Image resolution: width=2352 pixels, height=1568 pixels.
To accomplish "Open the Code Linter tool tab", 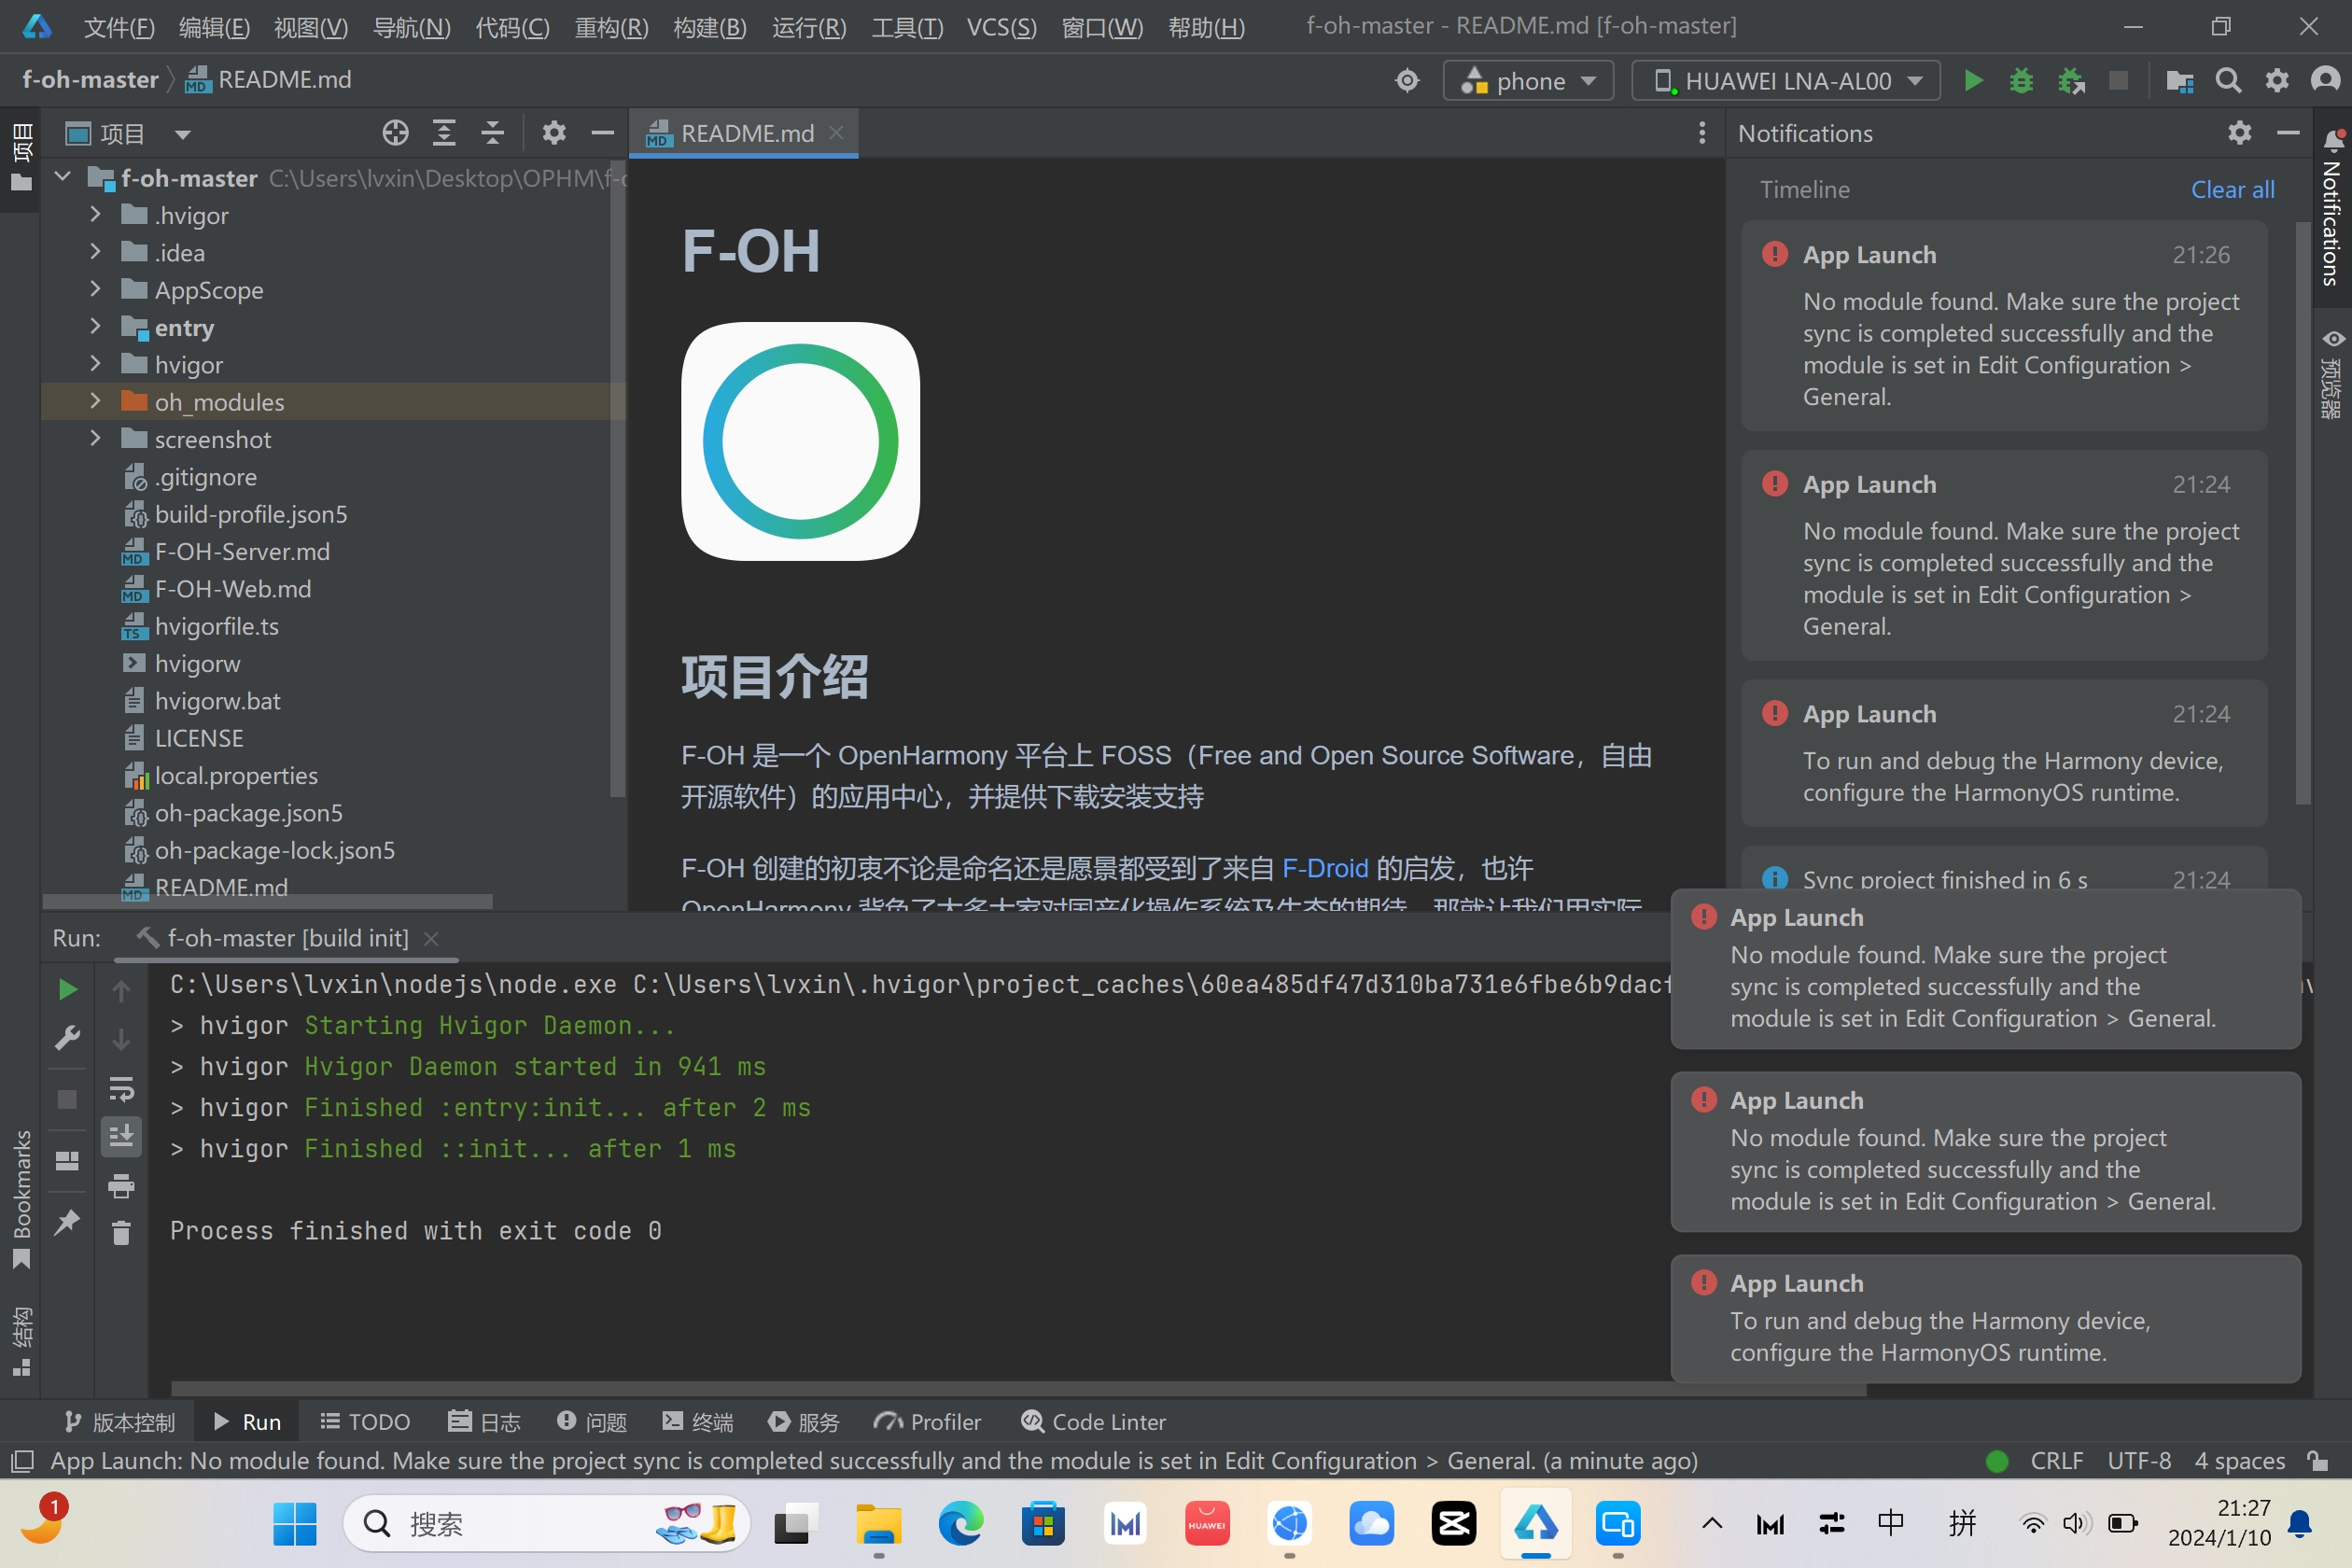I will [1093, 1421].
